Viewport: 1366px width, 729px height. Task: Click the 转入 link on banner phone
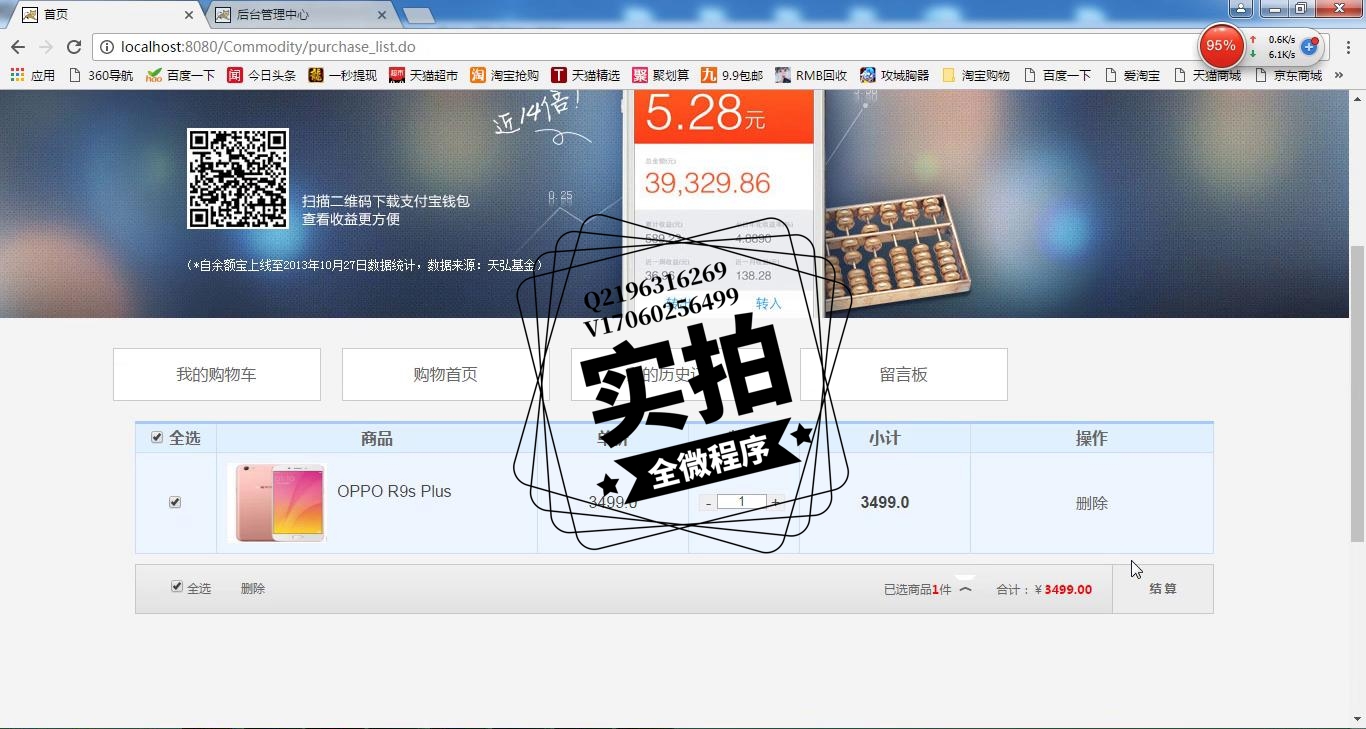tap(768, 303)
